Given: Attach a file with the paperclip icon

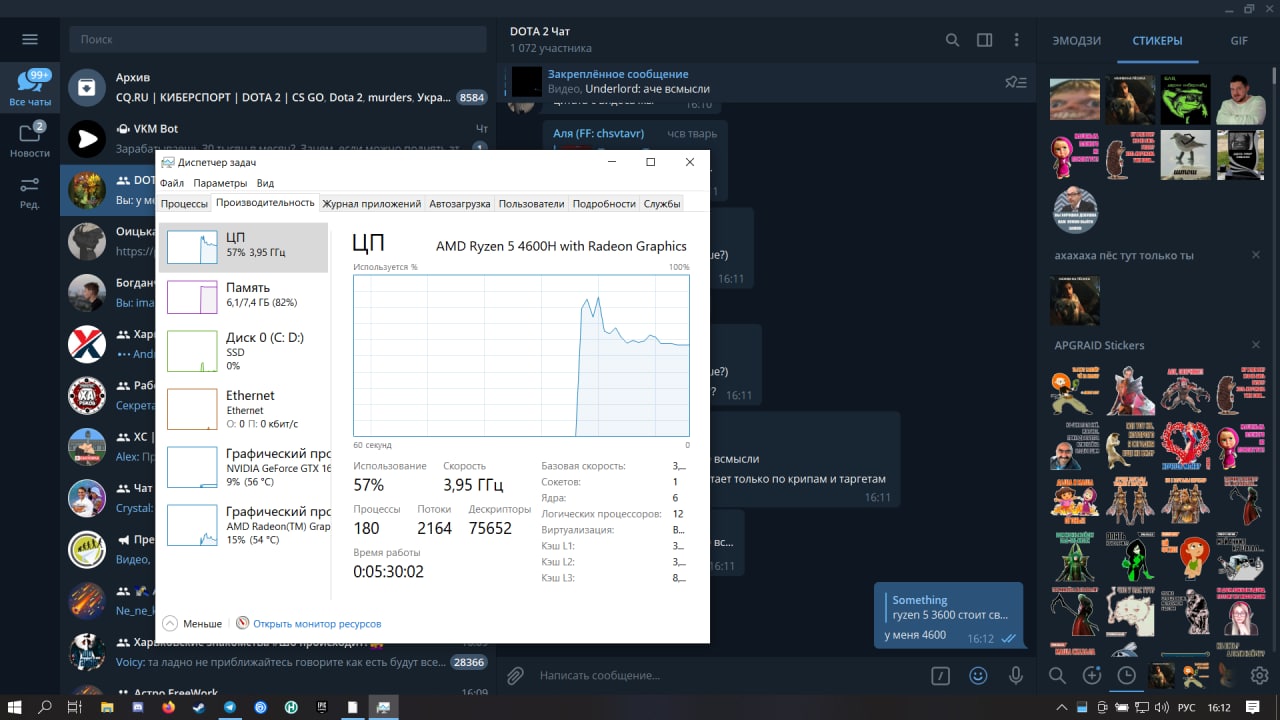Looking at the screenshot, I should 515,676.
